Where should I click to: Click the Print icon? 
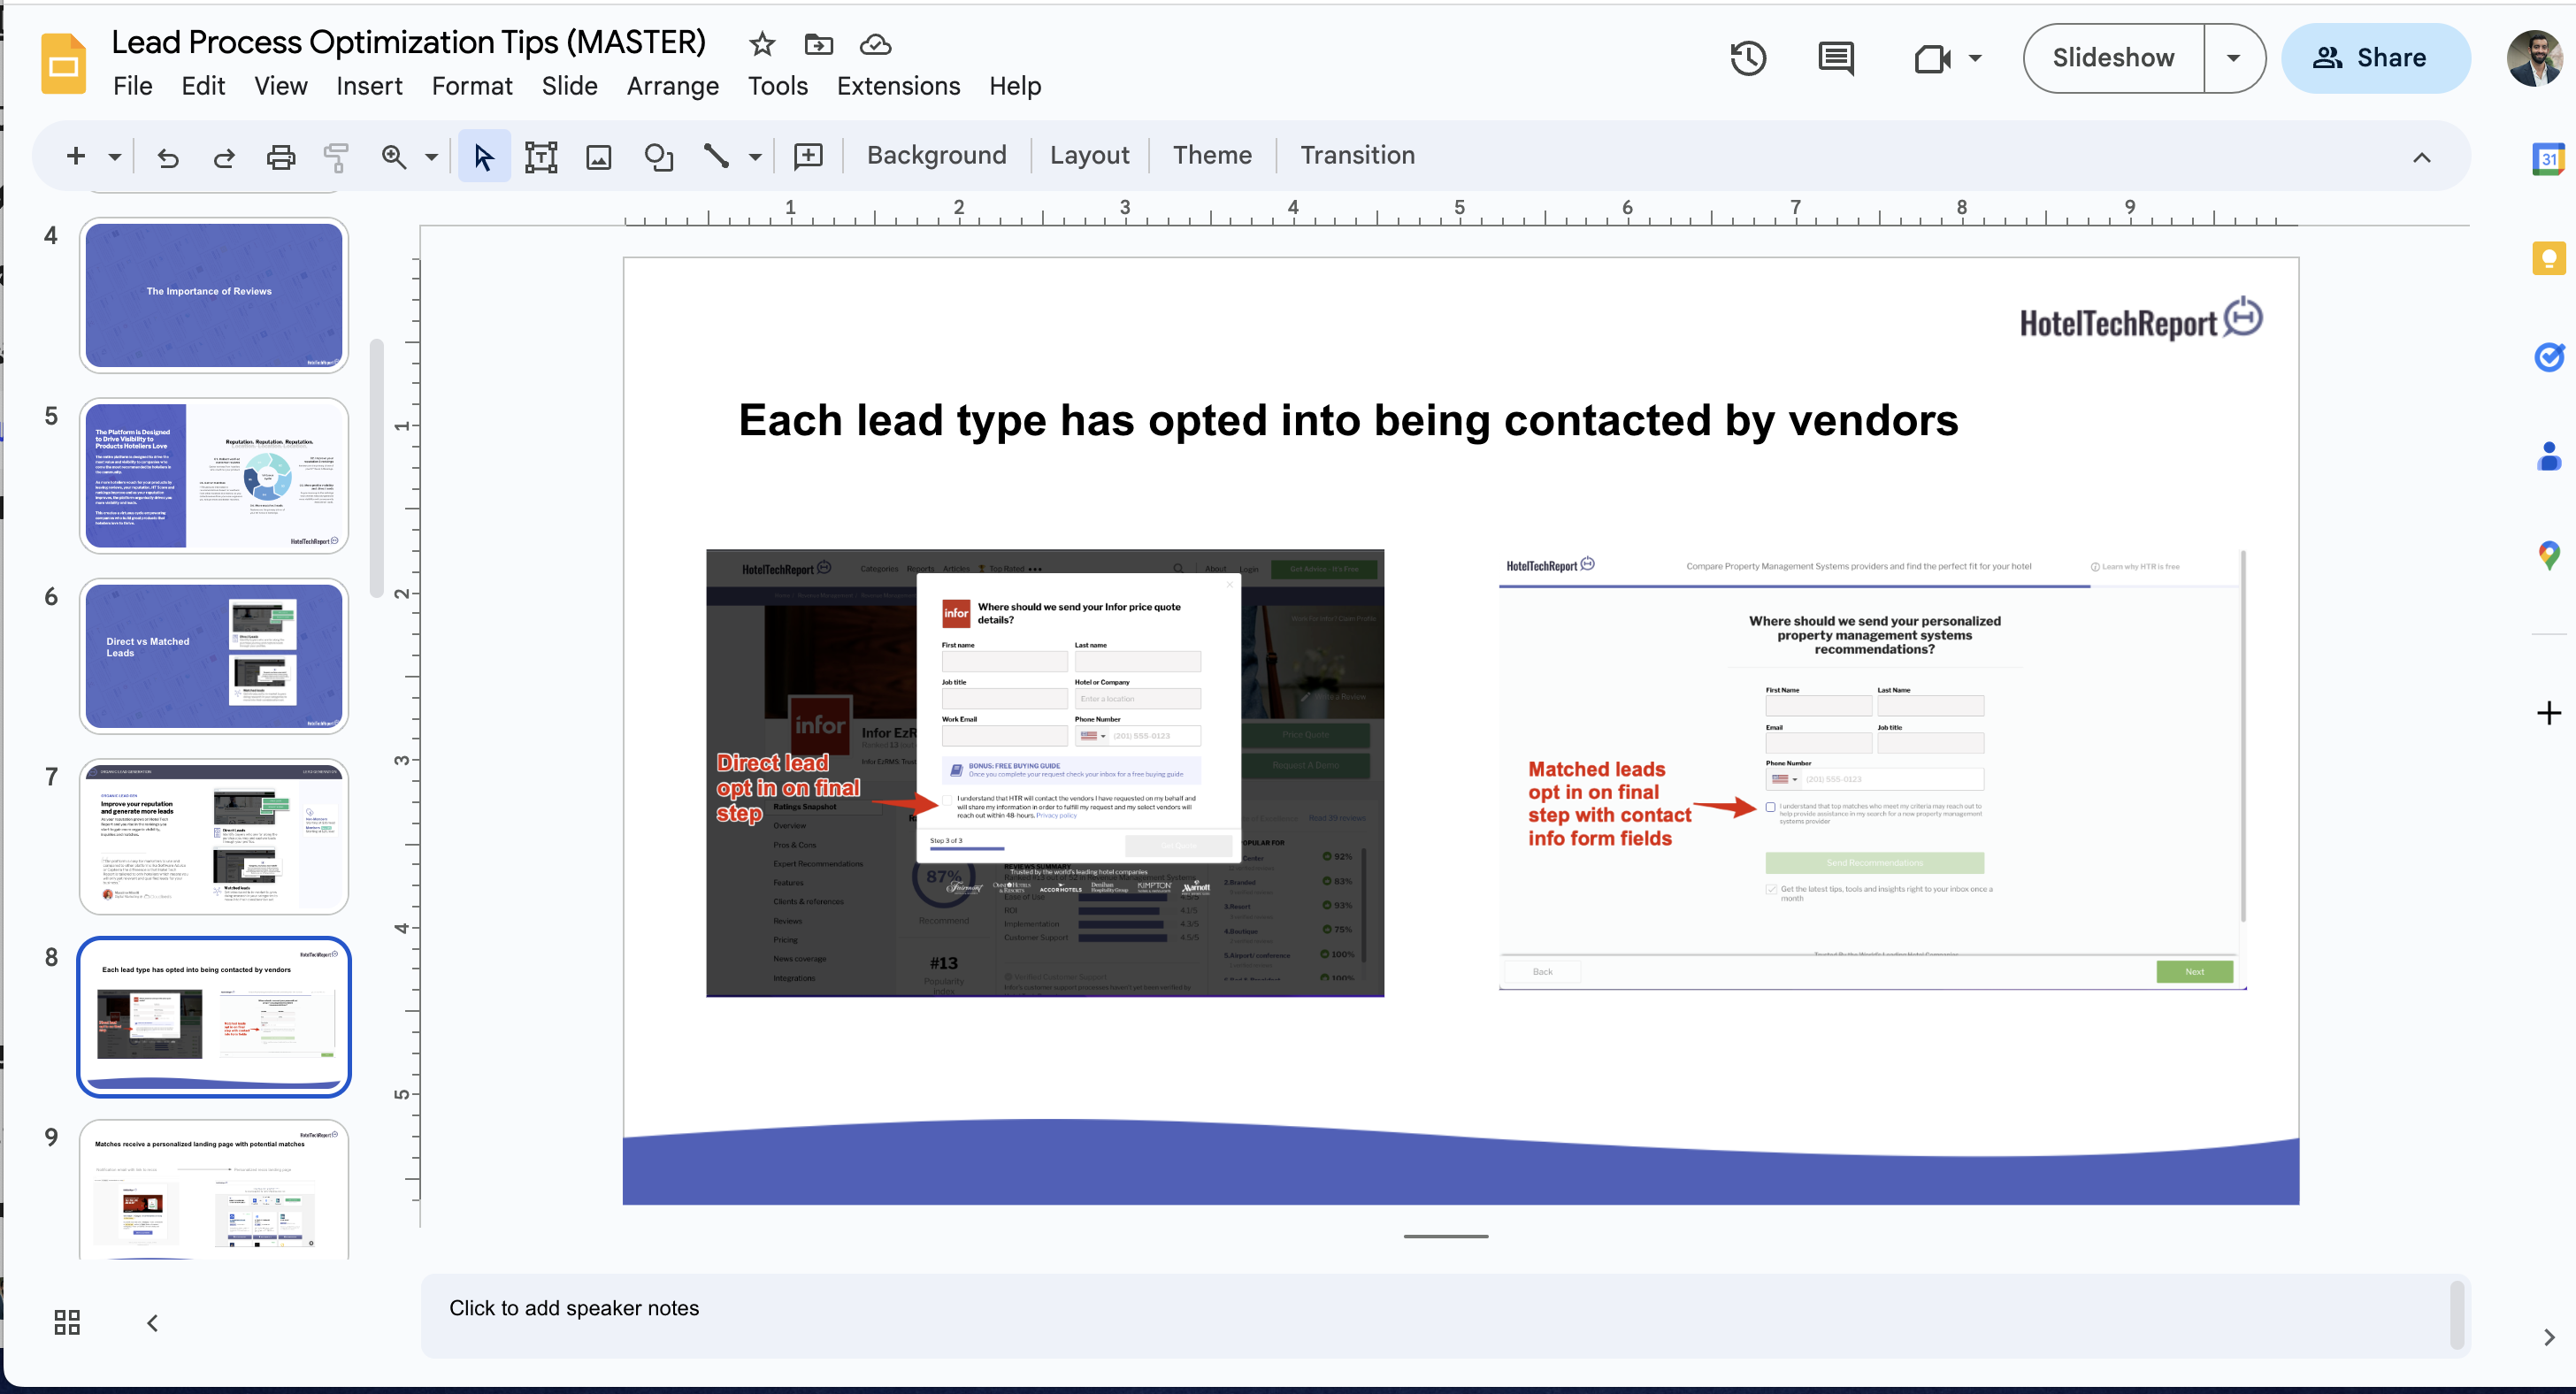click(281, 156)
